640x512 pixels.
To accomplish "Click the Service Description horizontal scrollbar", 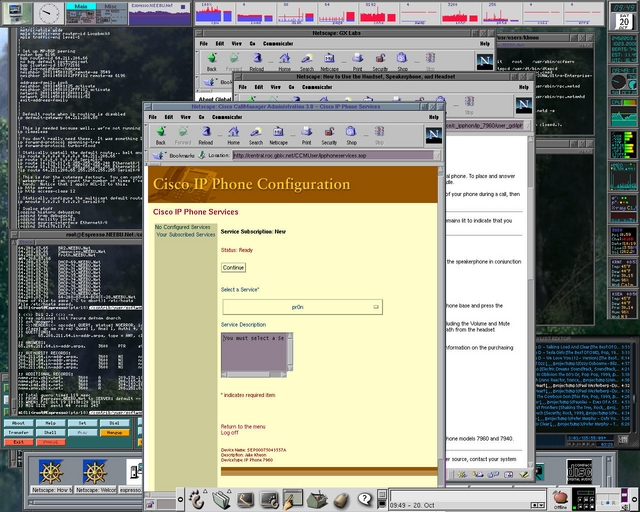I will point(254,374).
